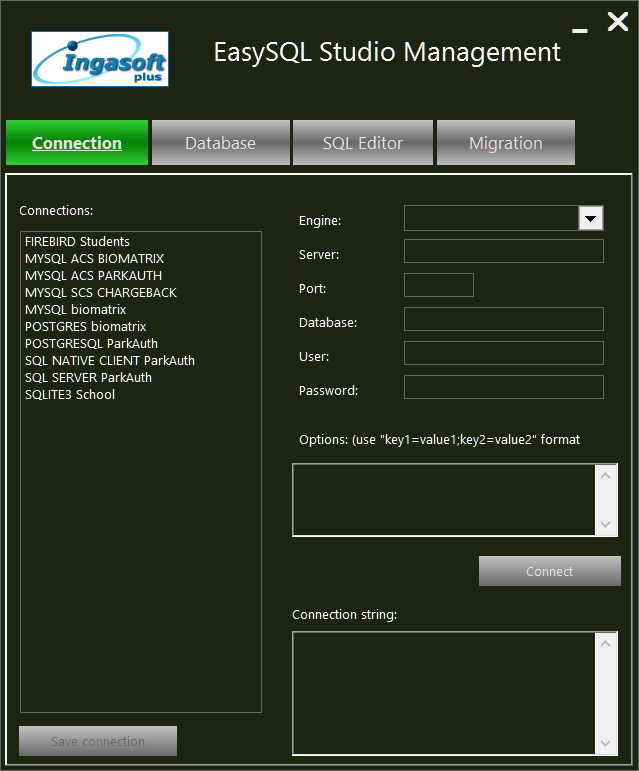Minimize the EasySQL Studio window
The height and width of the screenshot is (771, 639).
tap(580, 30)
